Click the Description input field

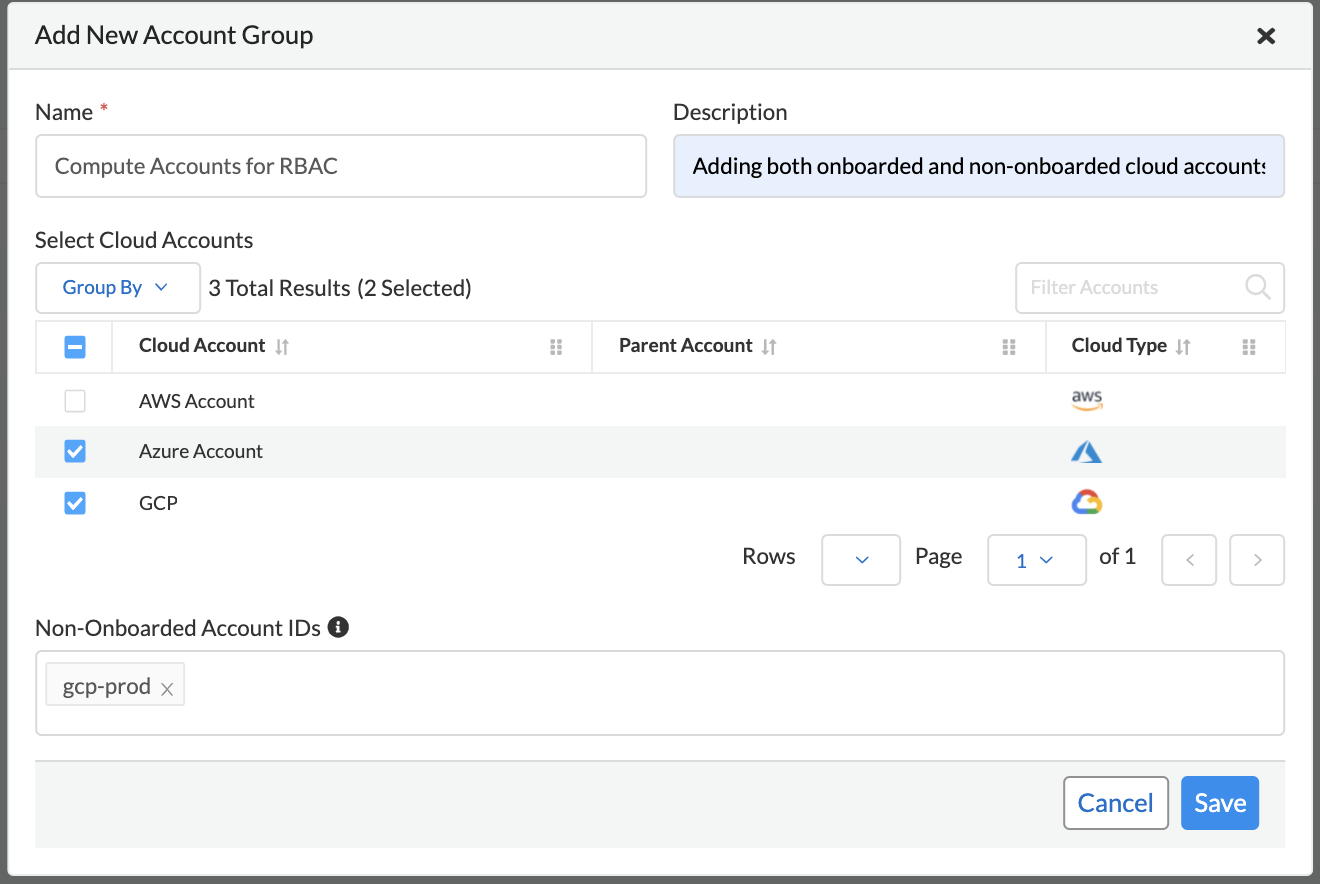[x=979, y=166]
